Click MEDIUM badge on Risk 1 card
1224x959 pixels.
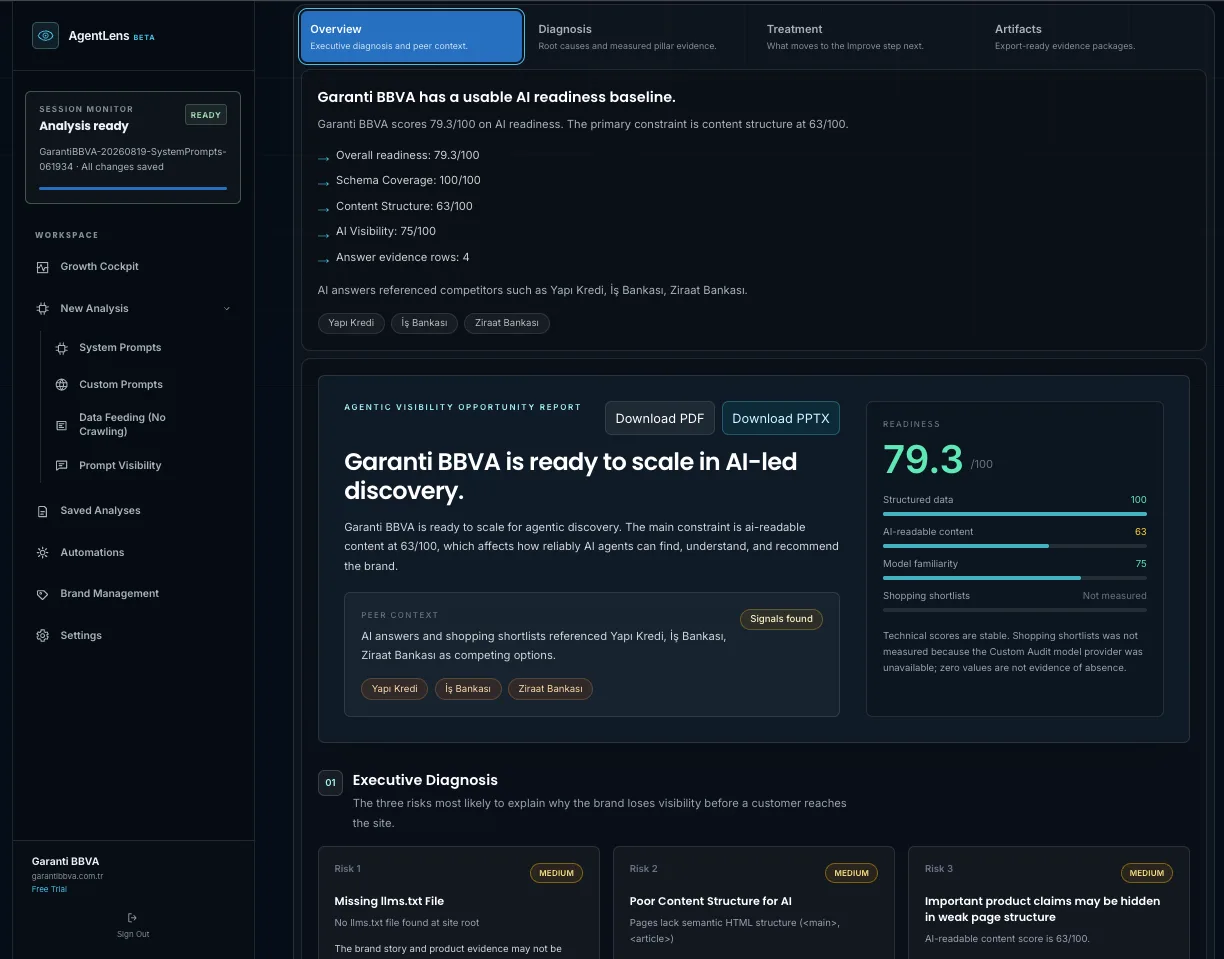pyautogui.click(x=556, y=873)
